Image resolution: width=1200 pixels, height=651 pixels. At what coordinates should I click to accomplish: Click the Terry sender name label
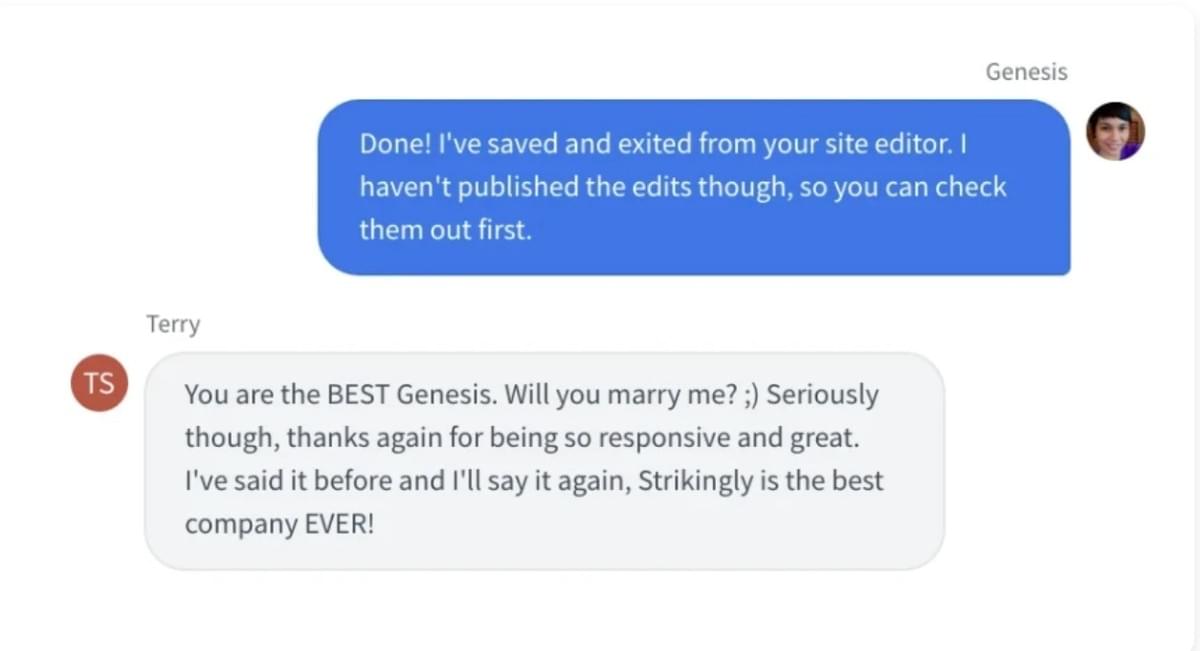[x=173, y=323]
